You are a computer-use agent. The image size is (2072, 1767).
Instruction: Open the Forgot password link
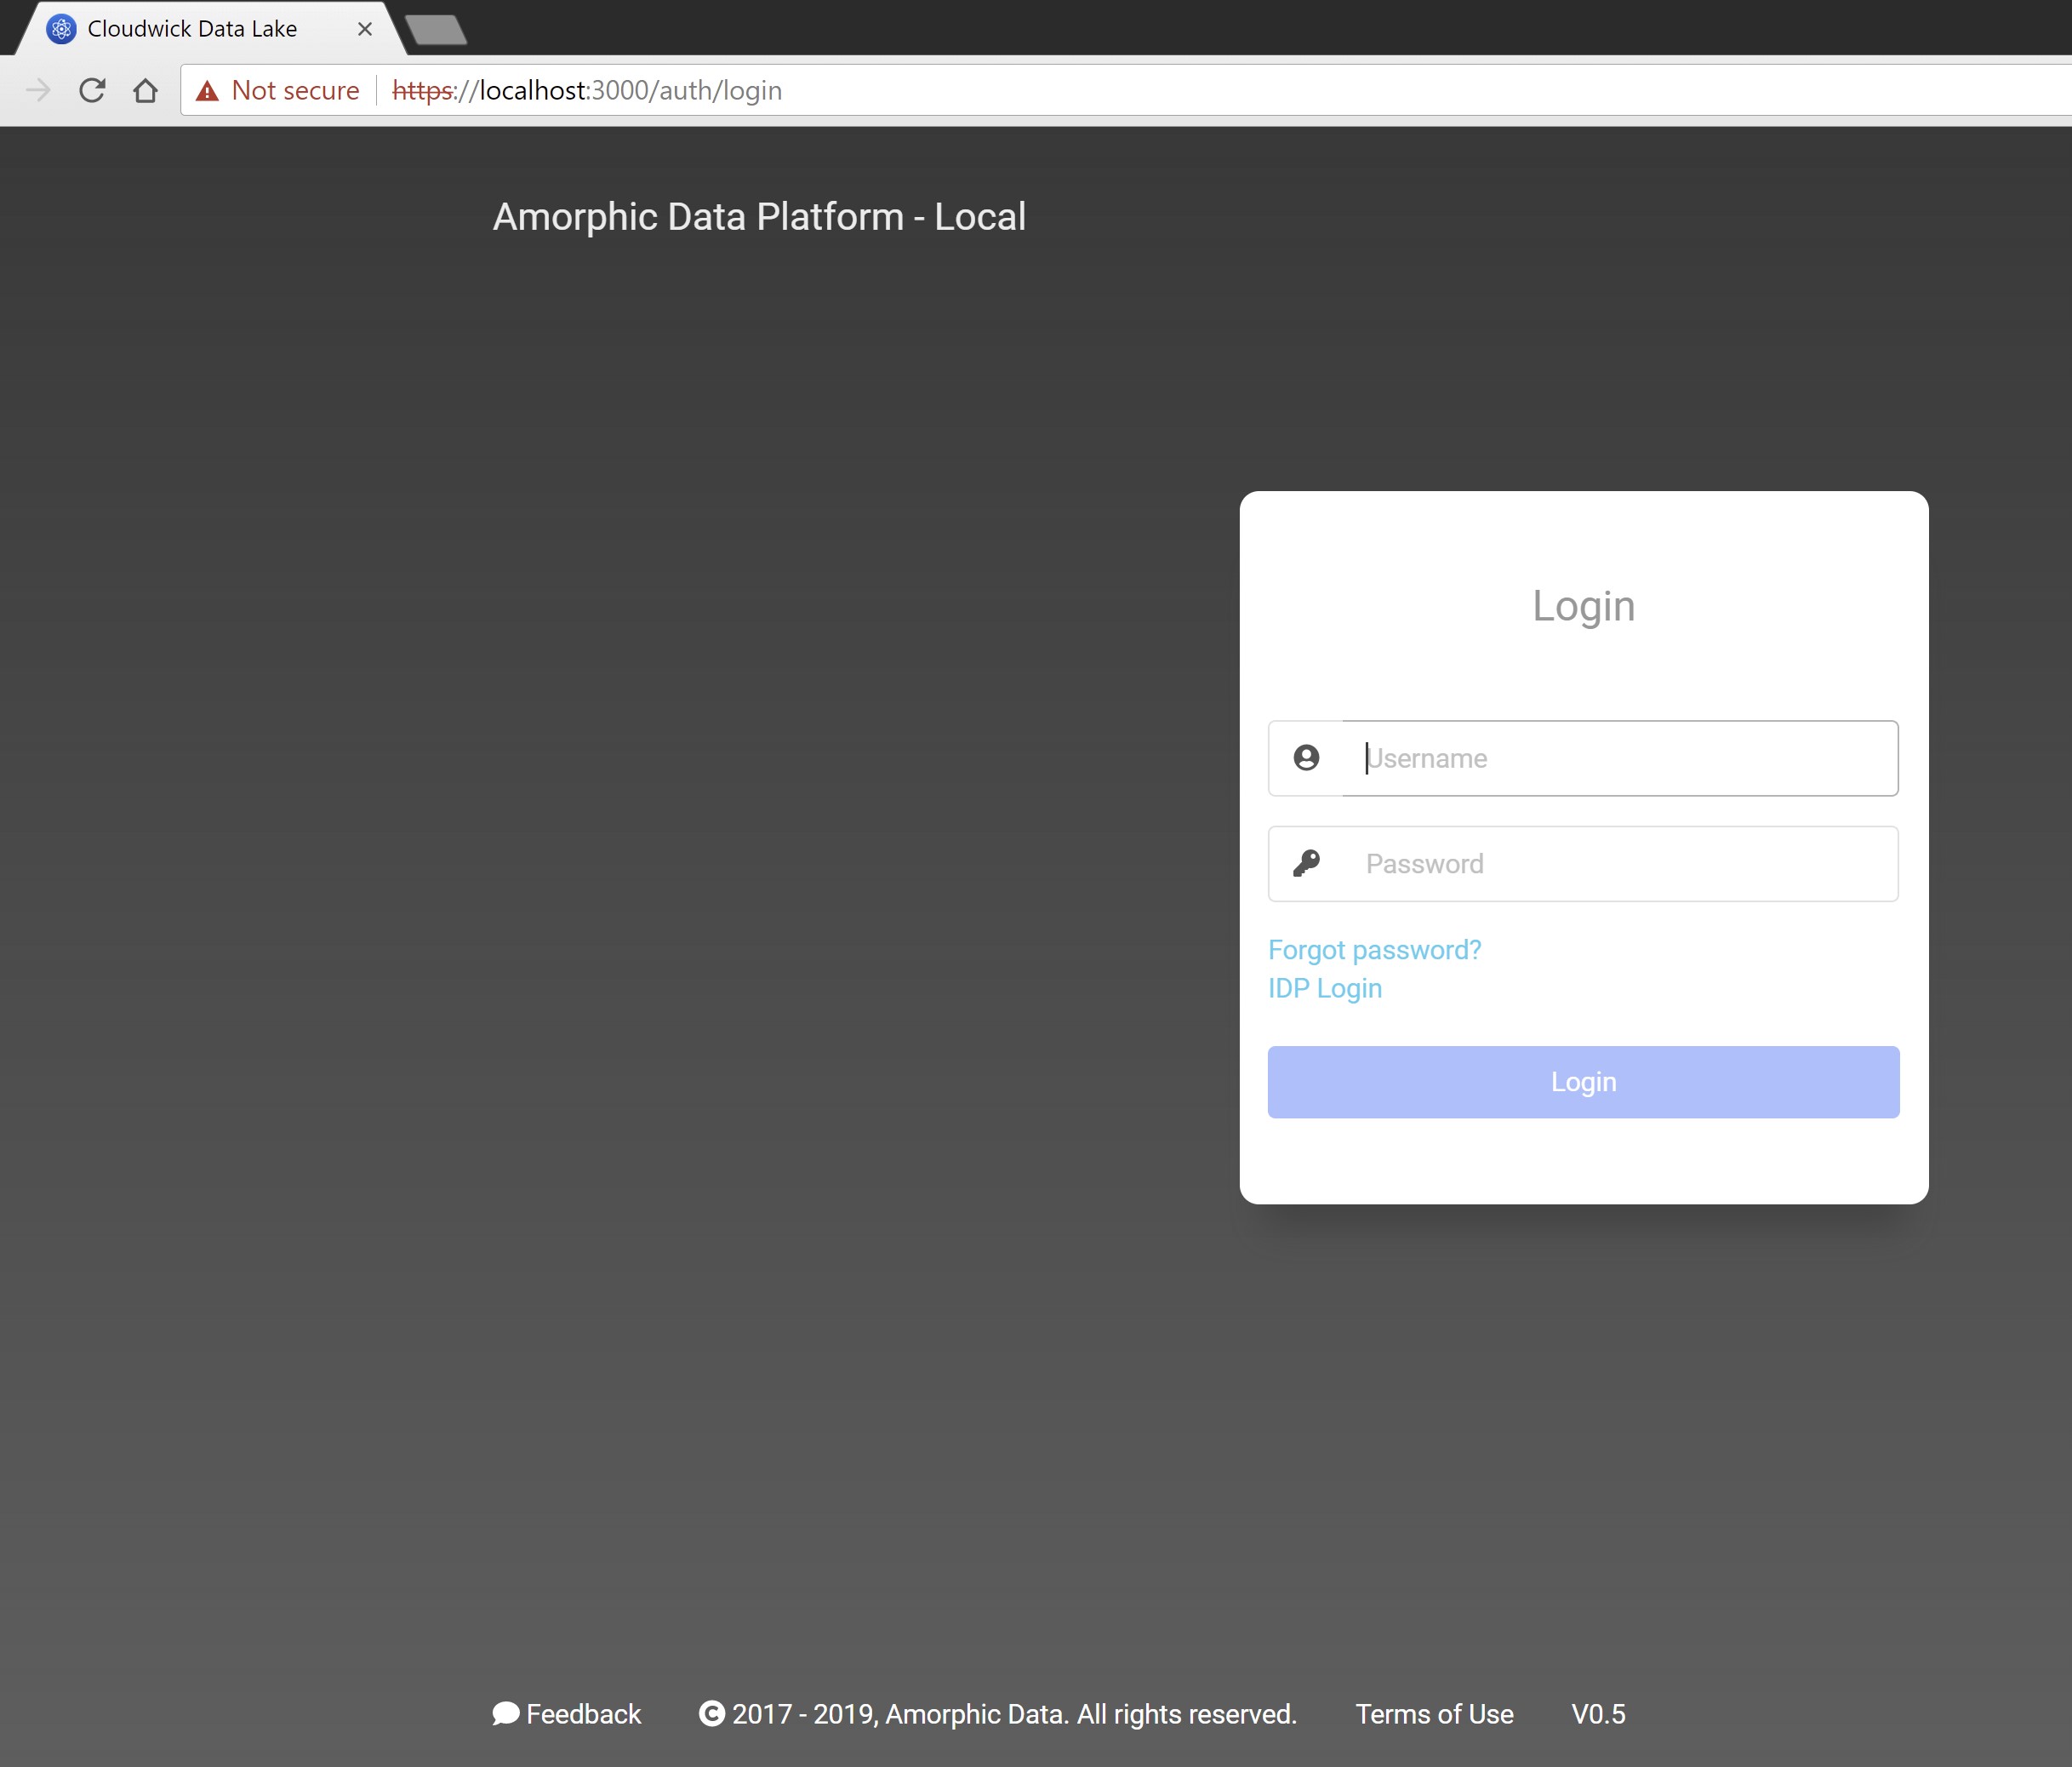click(x=1374, y=949)
